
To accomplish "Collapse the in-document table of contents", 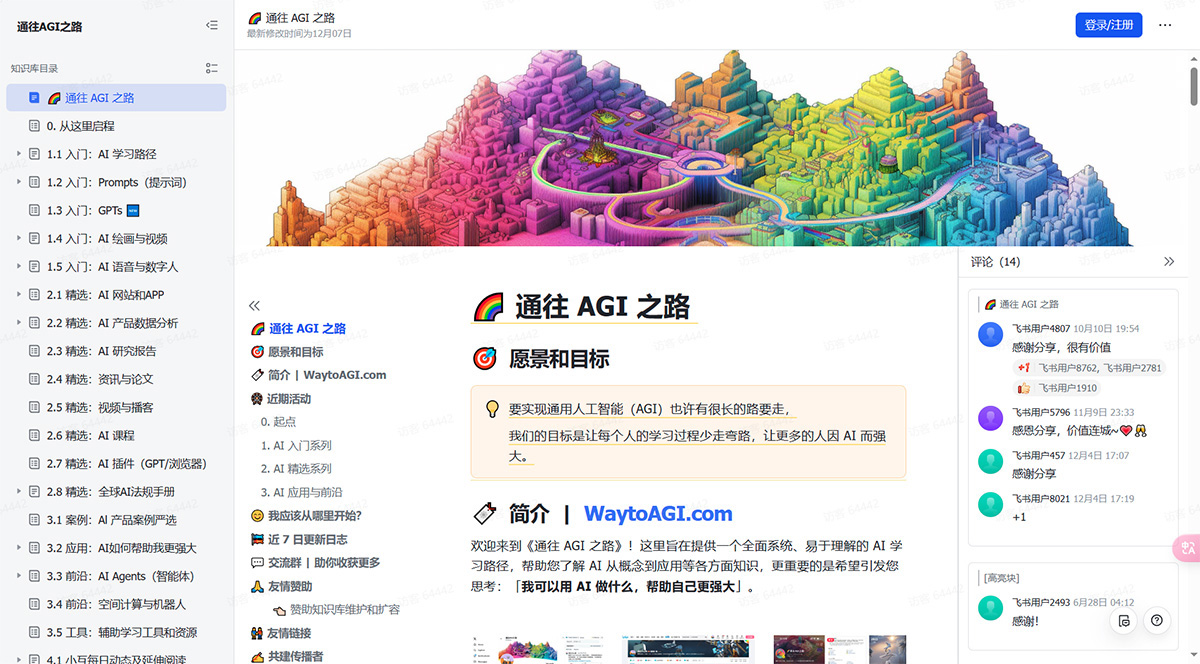I will tap(254, 305).
